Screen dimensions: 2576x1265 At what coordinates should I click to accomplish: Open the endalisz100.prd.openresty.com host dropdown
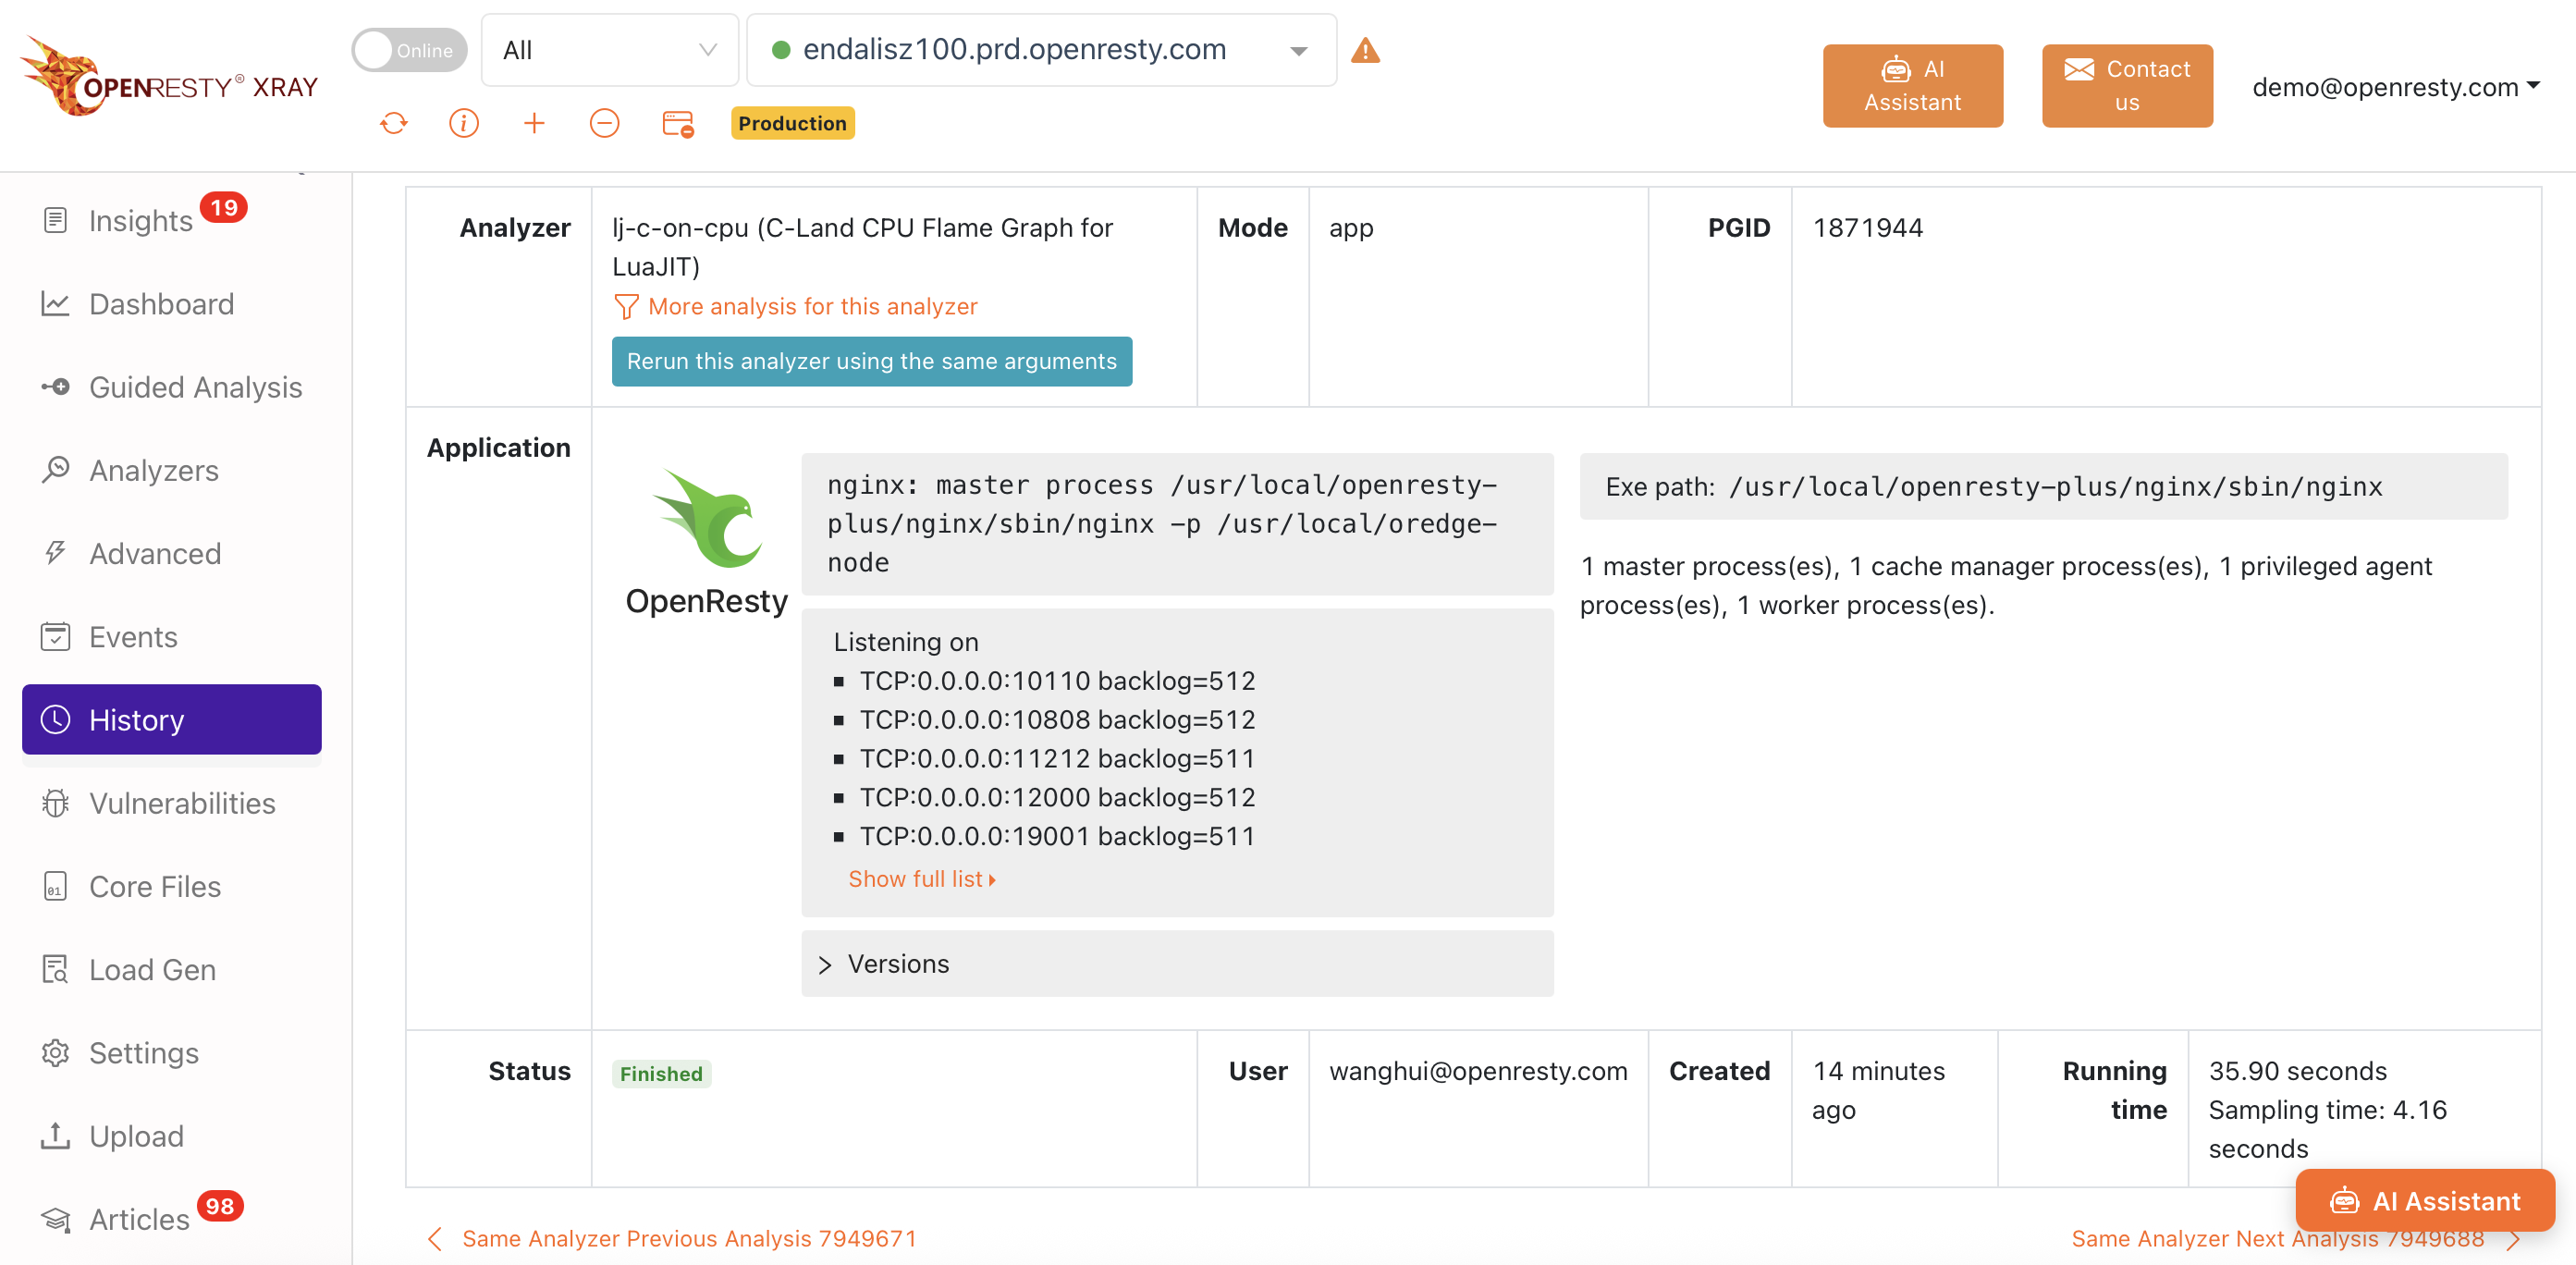coord(1041,50)
